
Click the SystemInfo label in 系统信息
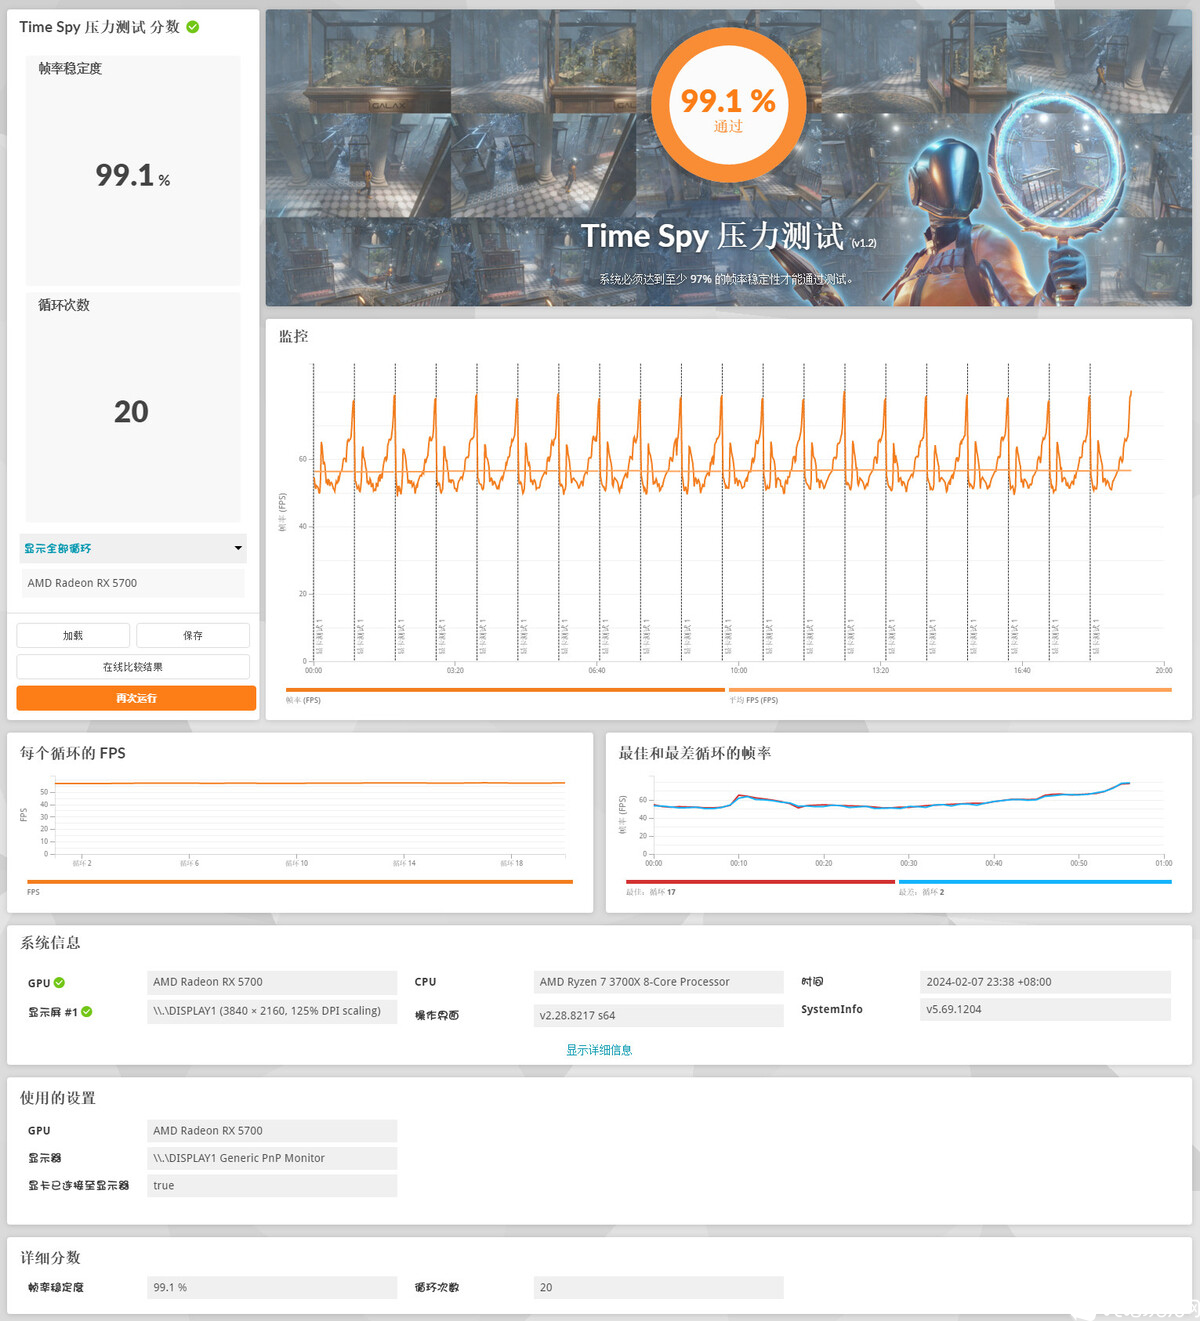tap(832, 1010)
